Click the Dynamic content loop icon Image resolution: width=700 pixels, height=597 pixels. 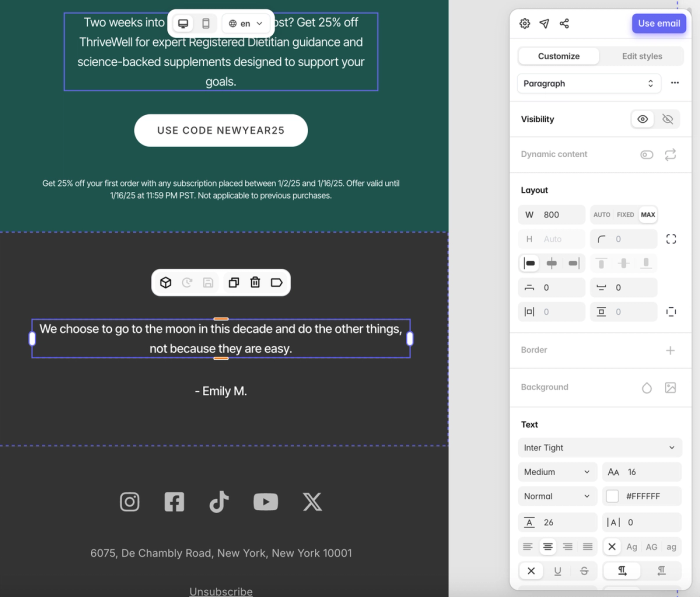click(x=670, y=154)
